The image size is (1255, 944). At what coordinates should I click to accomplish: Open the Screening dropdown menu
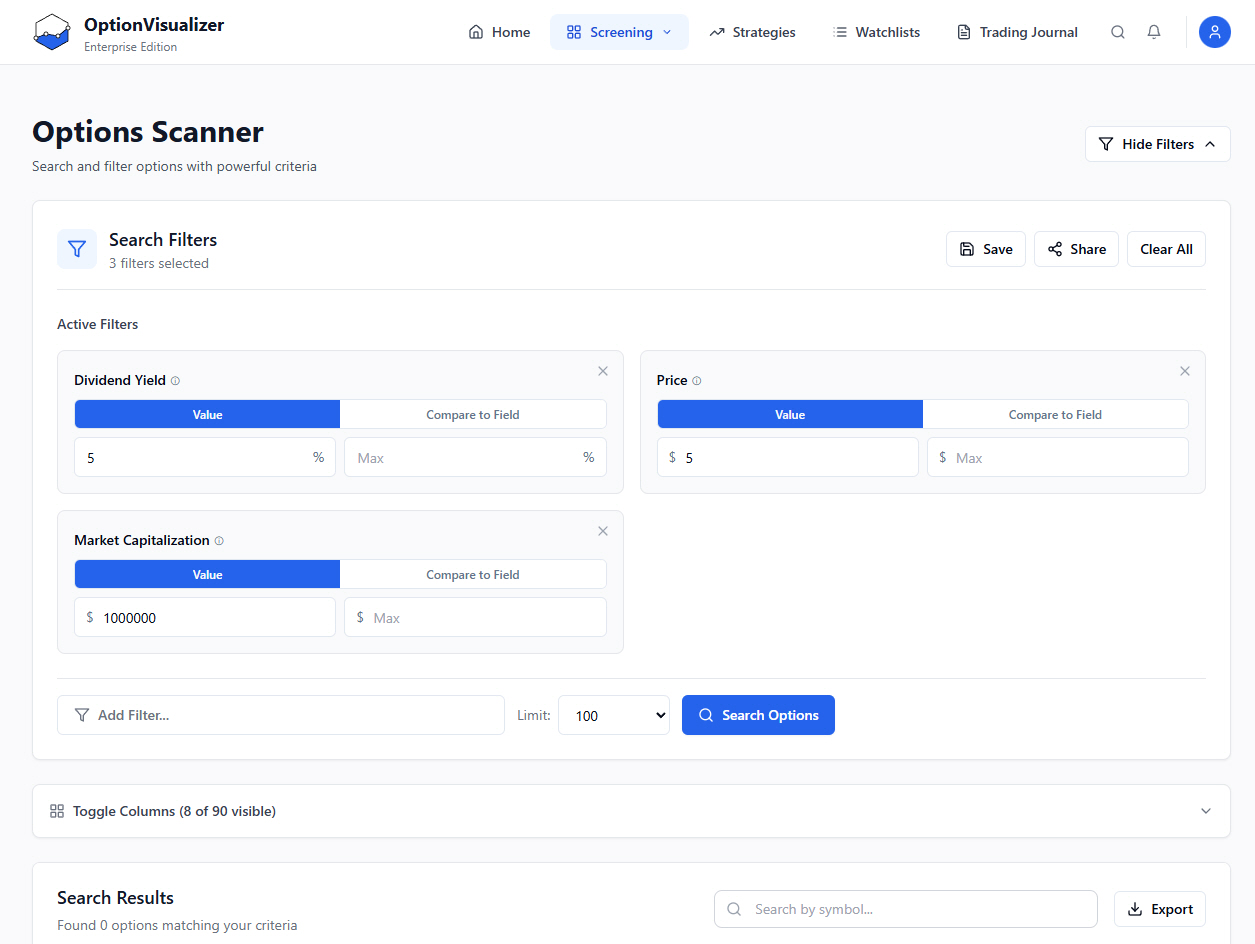click(619, 32)
